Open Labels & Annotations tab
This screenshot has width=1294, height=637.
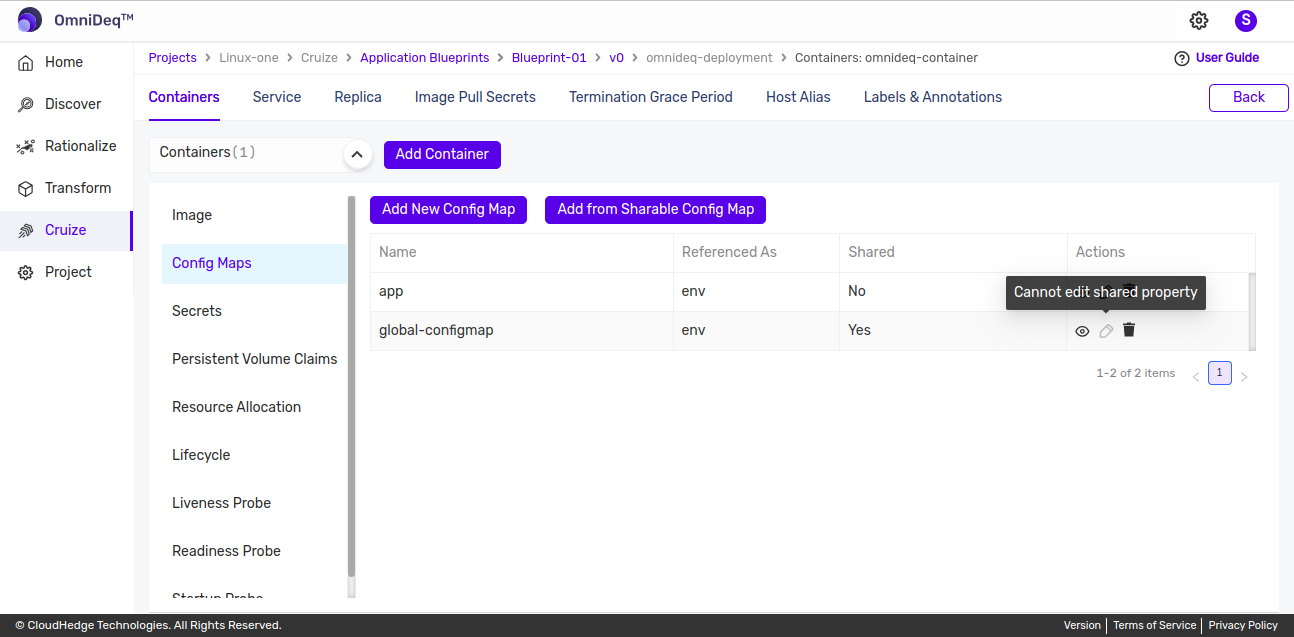point(933,97)
